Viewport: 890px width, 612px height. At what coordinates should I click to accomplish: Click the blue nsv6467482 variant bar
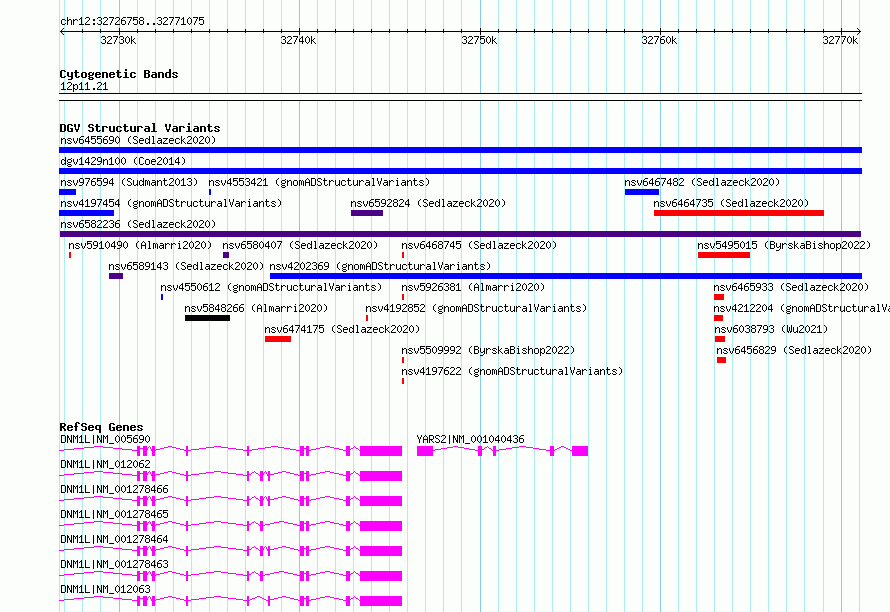(x=641, y=192)
